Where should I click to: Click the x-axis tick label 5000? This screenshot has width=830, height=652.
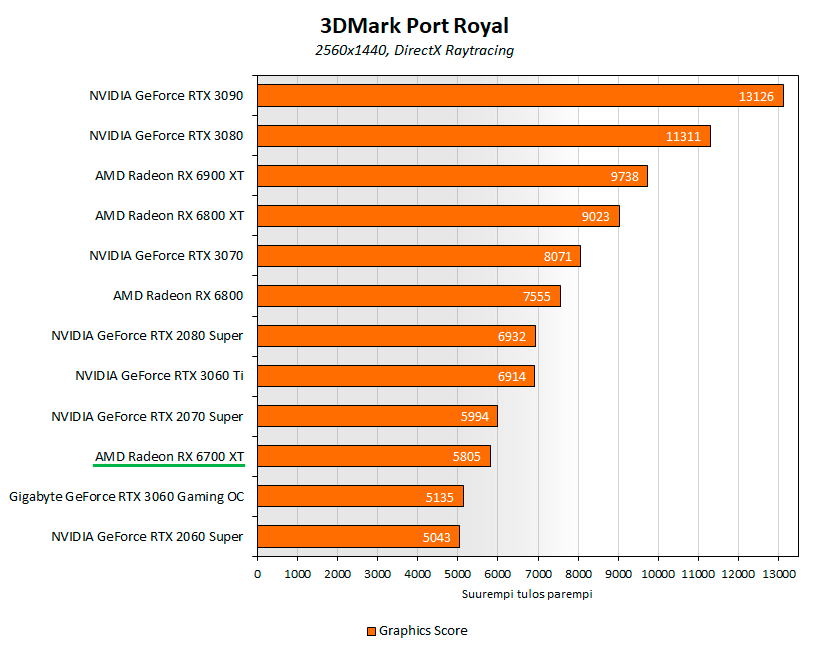click(x=457, y=574)
